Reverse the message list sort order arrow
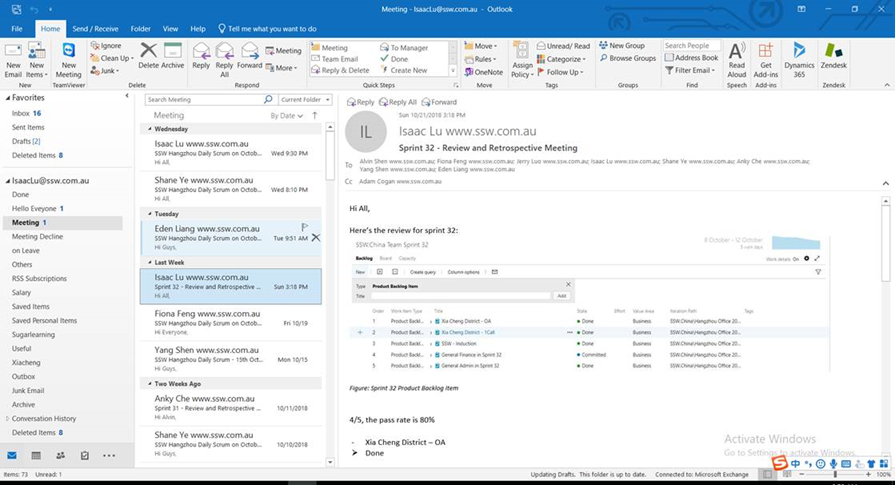The image size is (895, 485). click(316, 115)
